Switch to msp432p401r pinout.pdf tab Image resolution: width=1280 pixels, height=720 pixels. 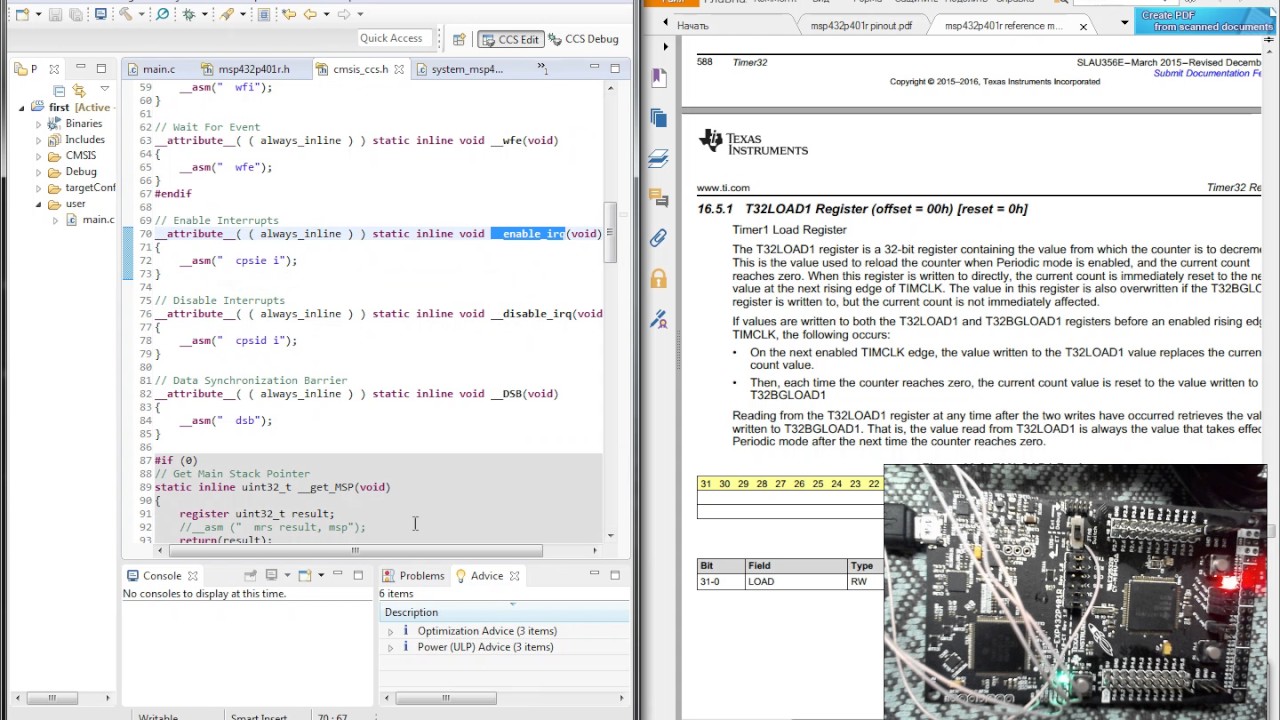click(861, 26)
